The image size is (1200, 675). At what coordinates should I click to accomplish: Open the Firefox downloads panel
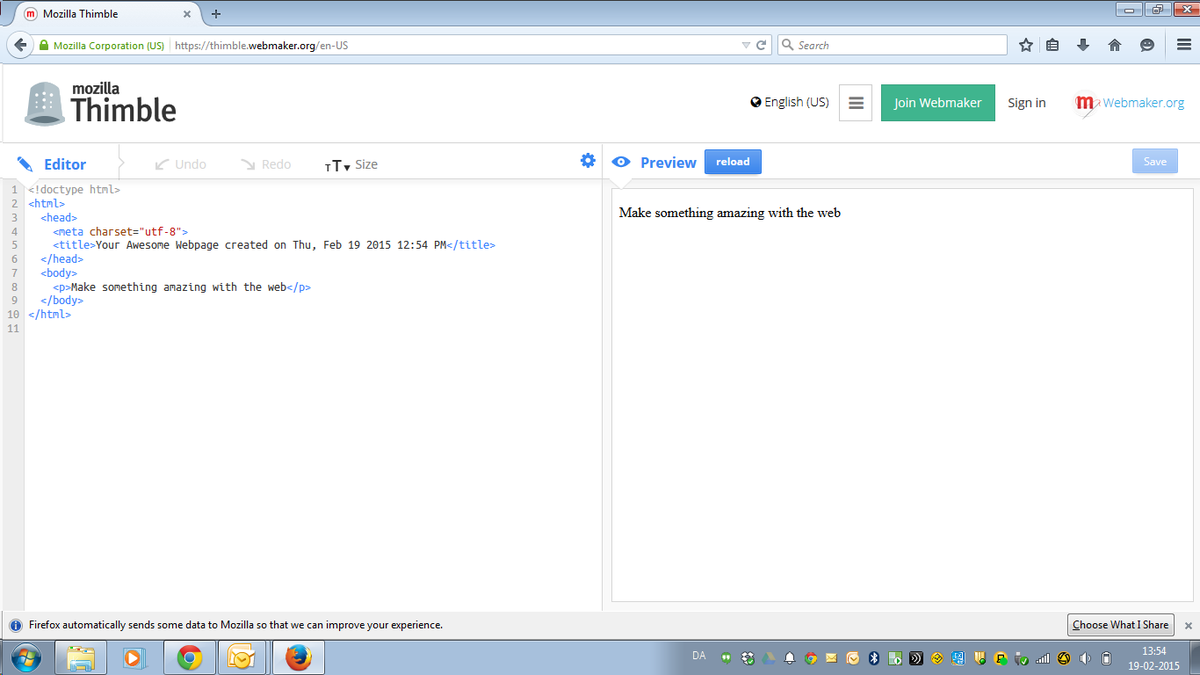pos(1083,45)
